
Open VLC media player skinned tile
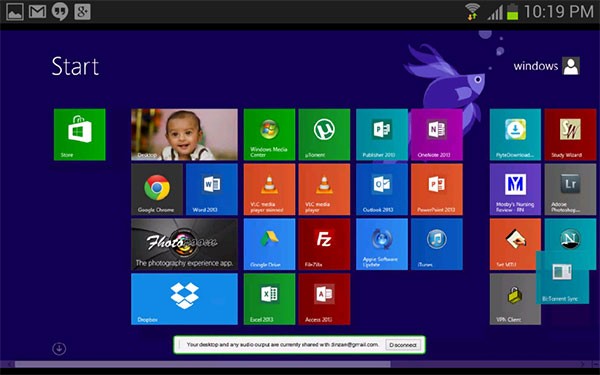click(269, 189)
